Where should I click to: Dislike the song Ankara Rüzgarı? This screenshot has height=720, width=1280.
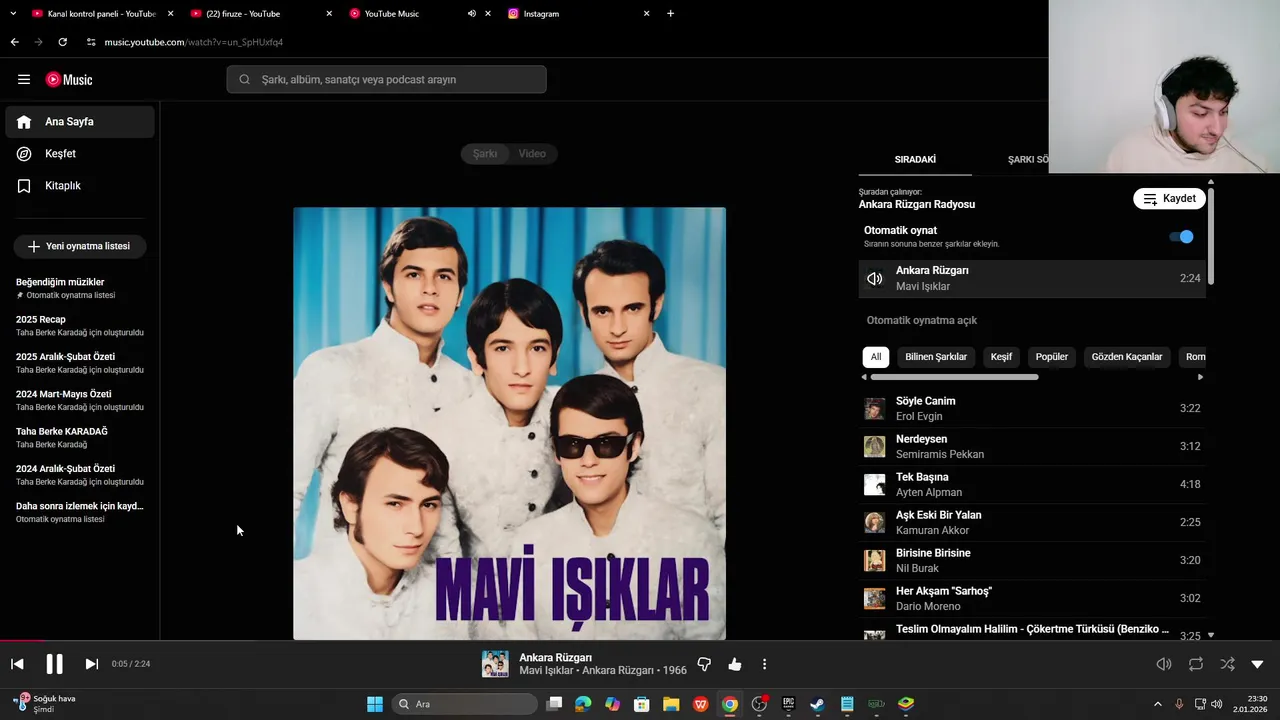[x=704, y=664]
